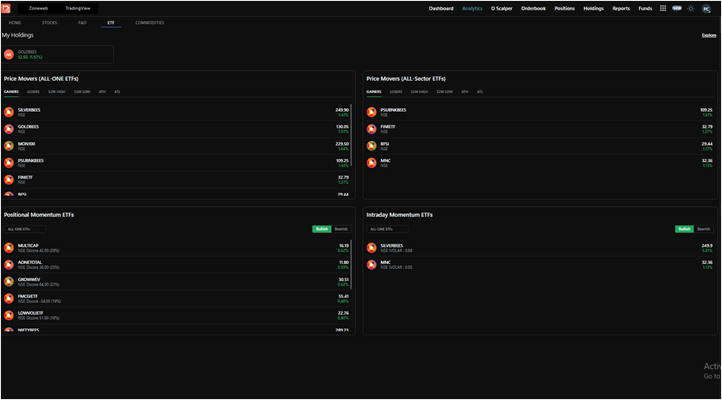
Task: Click SILVERBEES price 249.90 in ALL-ONE movers
Action: 342,110
